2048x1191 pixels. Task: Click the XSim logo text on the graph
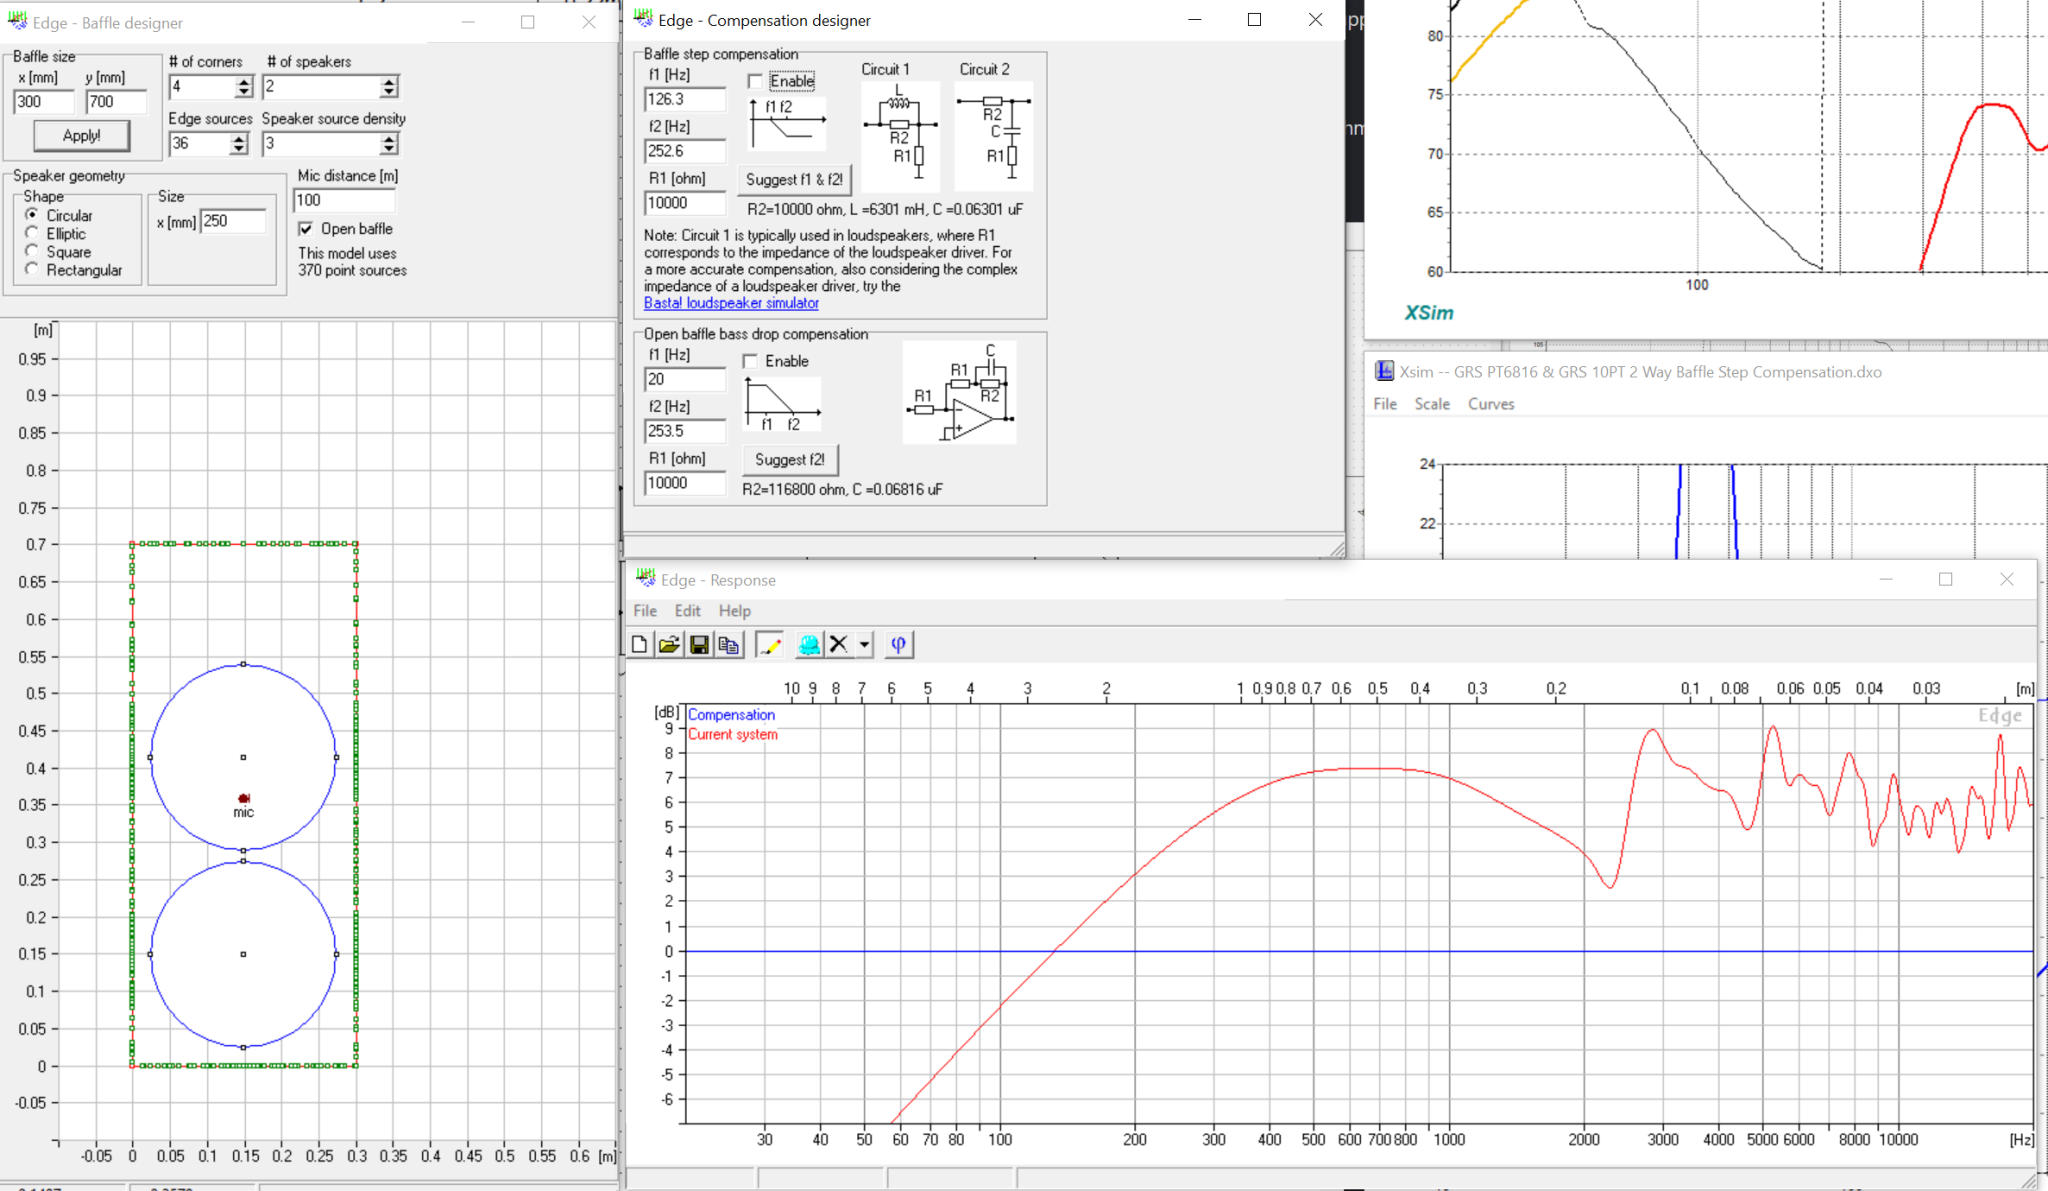[x=1429, y=313]
